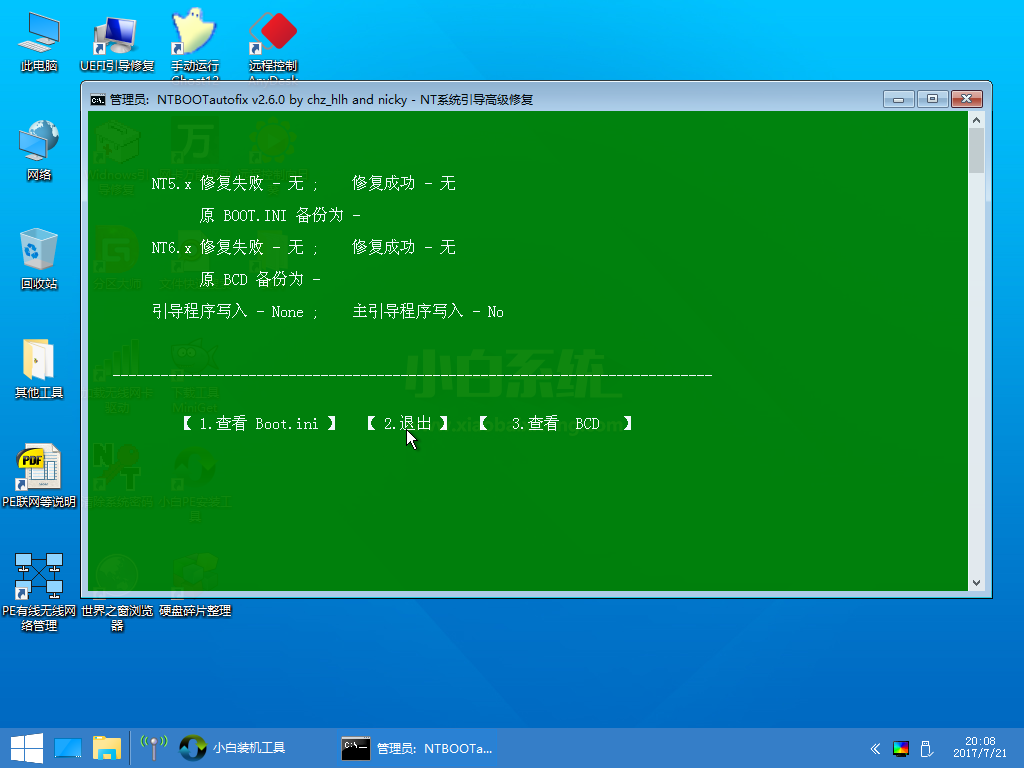
Task: Open the UEFI引导修复 shortcut
Action: (x=117, y=42)
